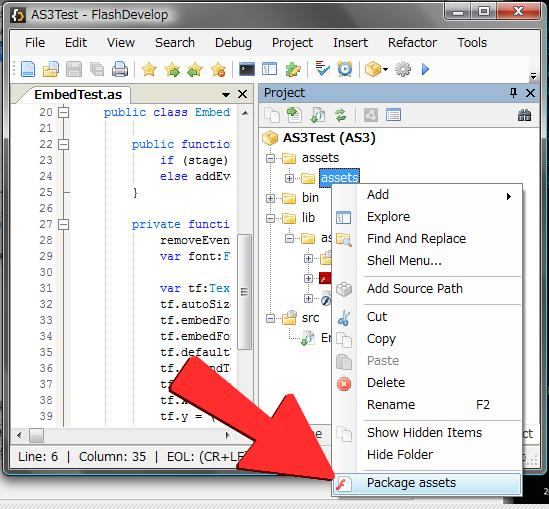Collapse code fold at line 20
The image size is (549, 509).
click(x=63, y=112)
